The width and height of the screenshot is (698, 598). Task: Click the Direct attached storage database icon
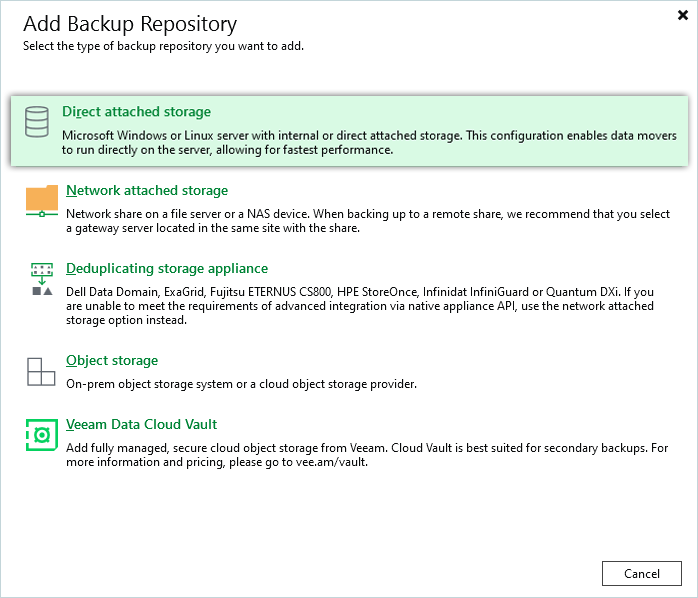pos(37,122)
